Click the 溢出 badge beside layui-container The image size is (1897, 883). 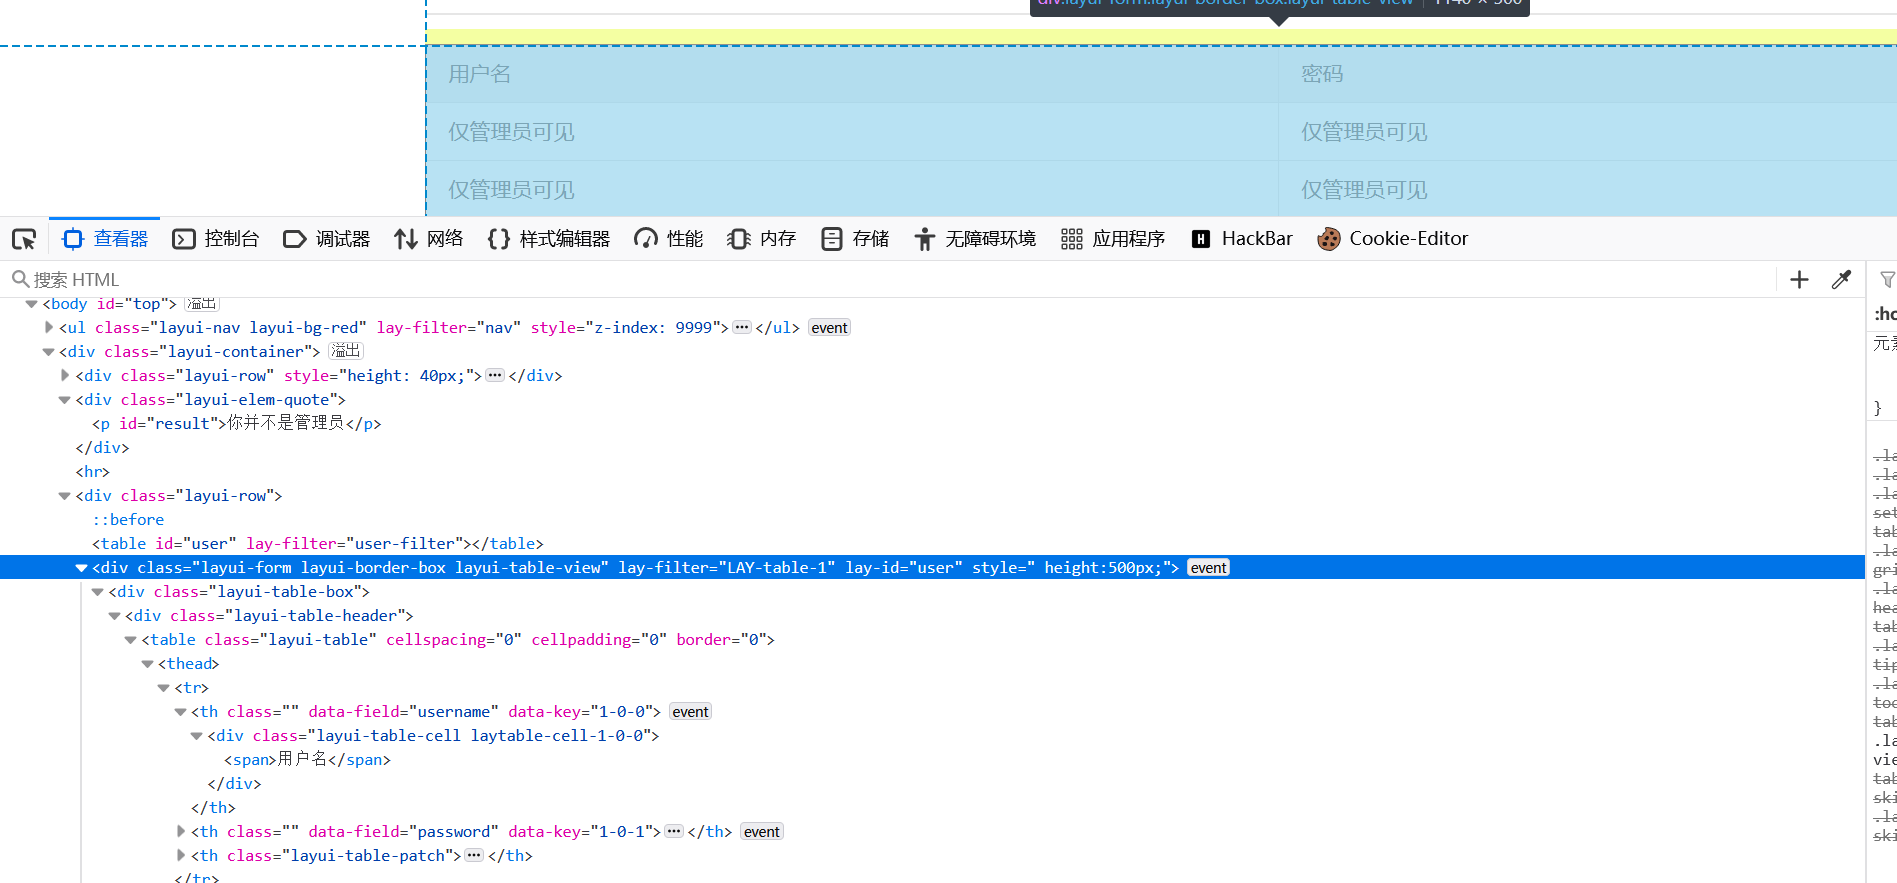click(346, 351)
